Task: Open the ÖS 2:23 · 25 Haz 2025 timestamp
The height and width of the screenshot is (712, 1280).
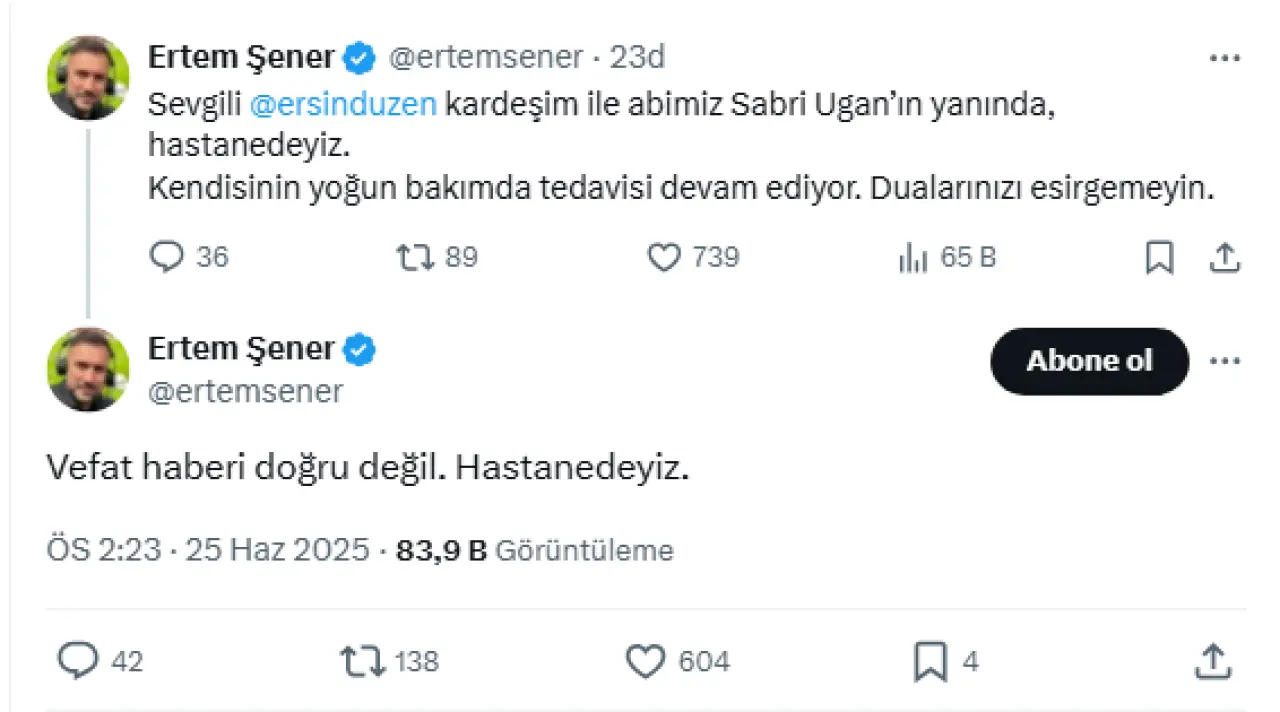Action: point(208,550)
